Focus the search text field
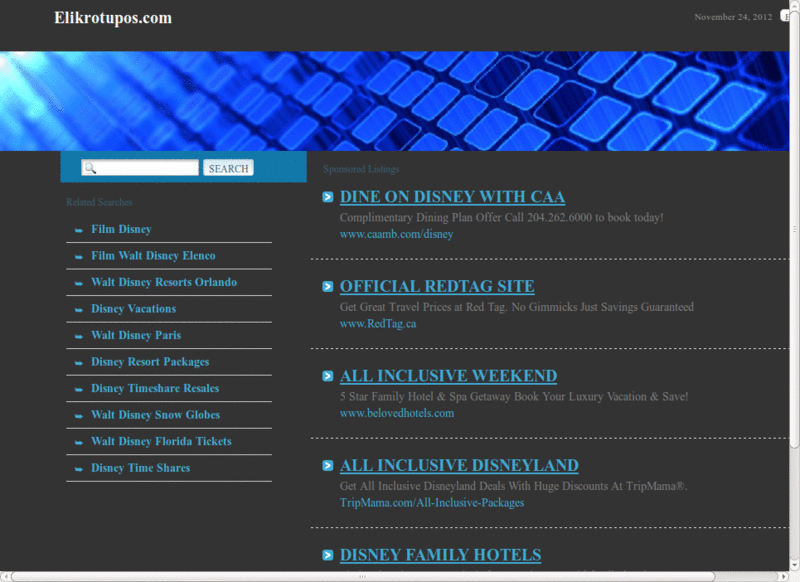Screen dimensions: 800x582 coord(140,168)
